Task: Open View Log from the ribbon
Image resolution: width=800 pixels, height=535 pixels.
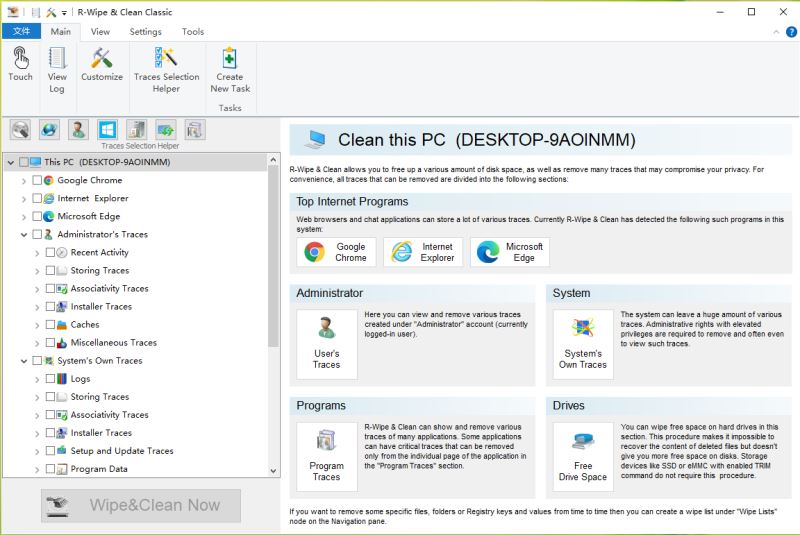Action: click(x=57, y=70)
